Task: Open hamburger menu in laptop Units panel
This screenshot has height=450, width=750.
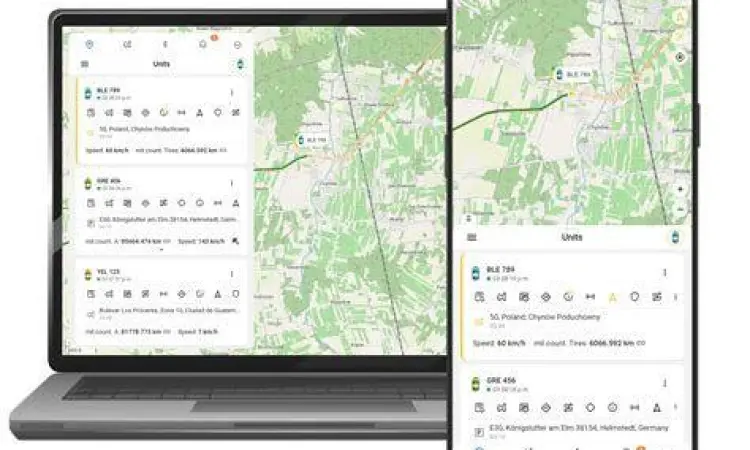Action: point(84,64)
